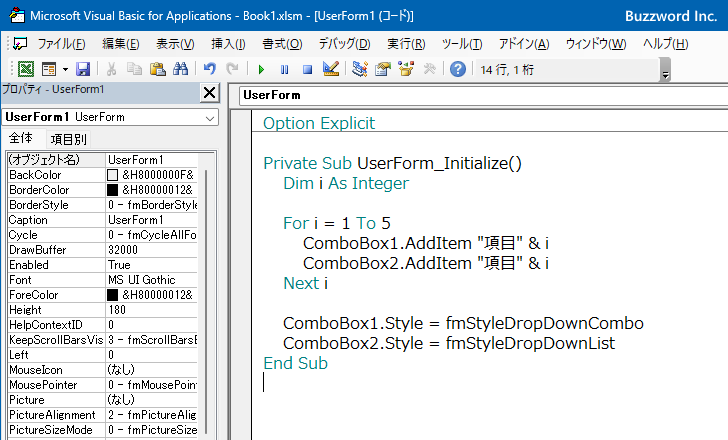Click the BackColor white color swatch
The height and width of the screenshot is (440, 728).
[112, 175]
